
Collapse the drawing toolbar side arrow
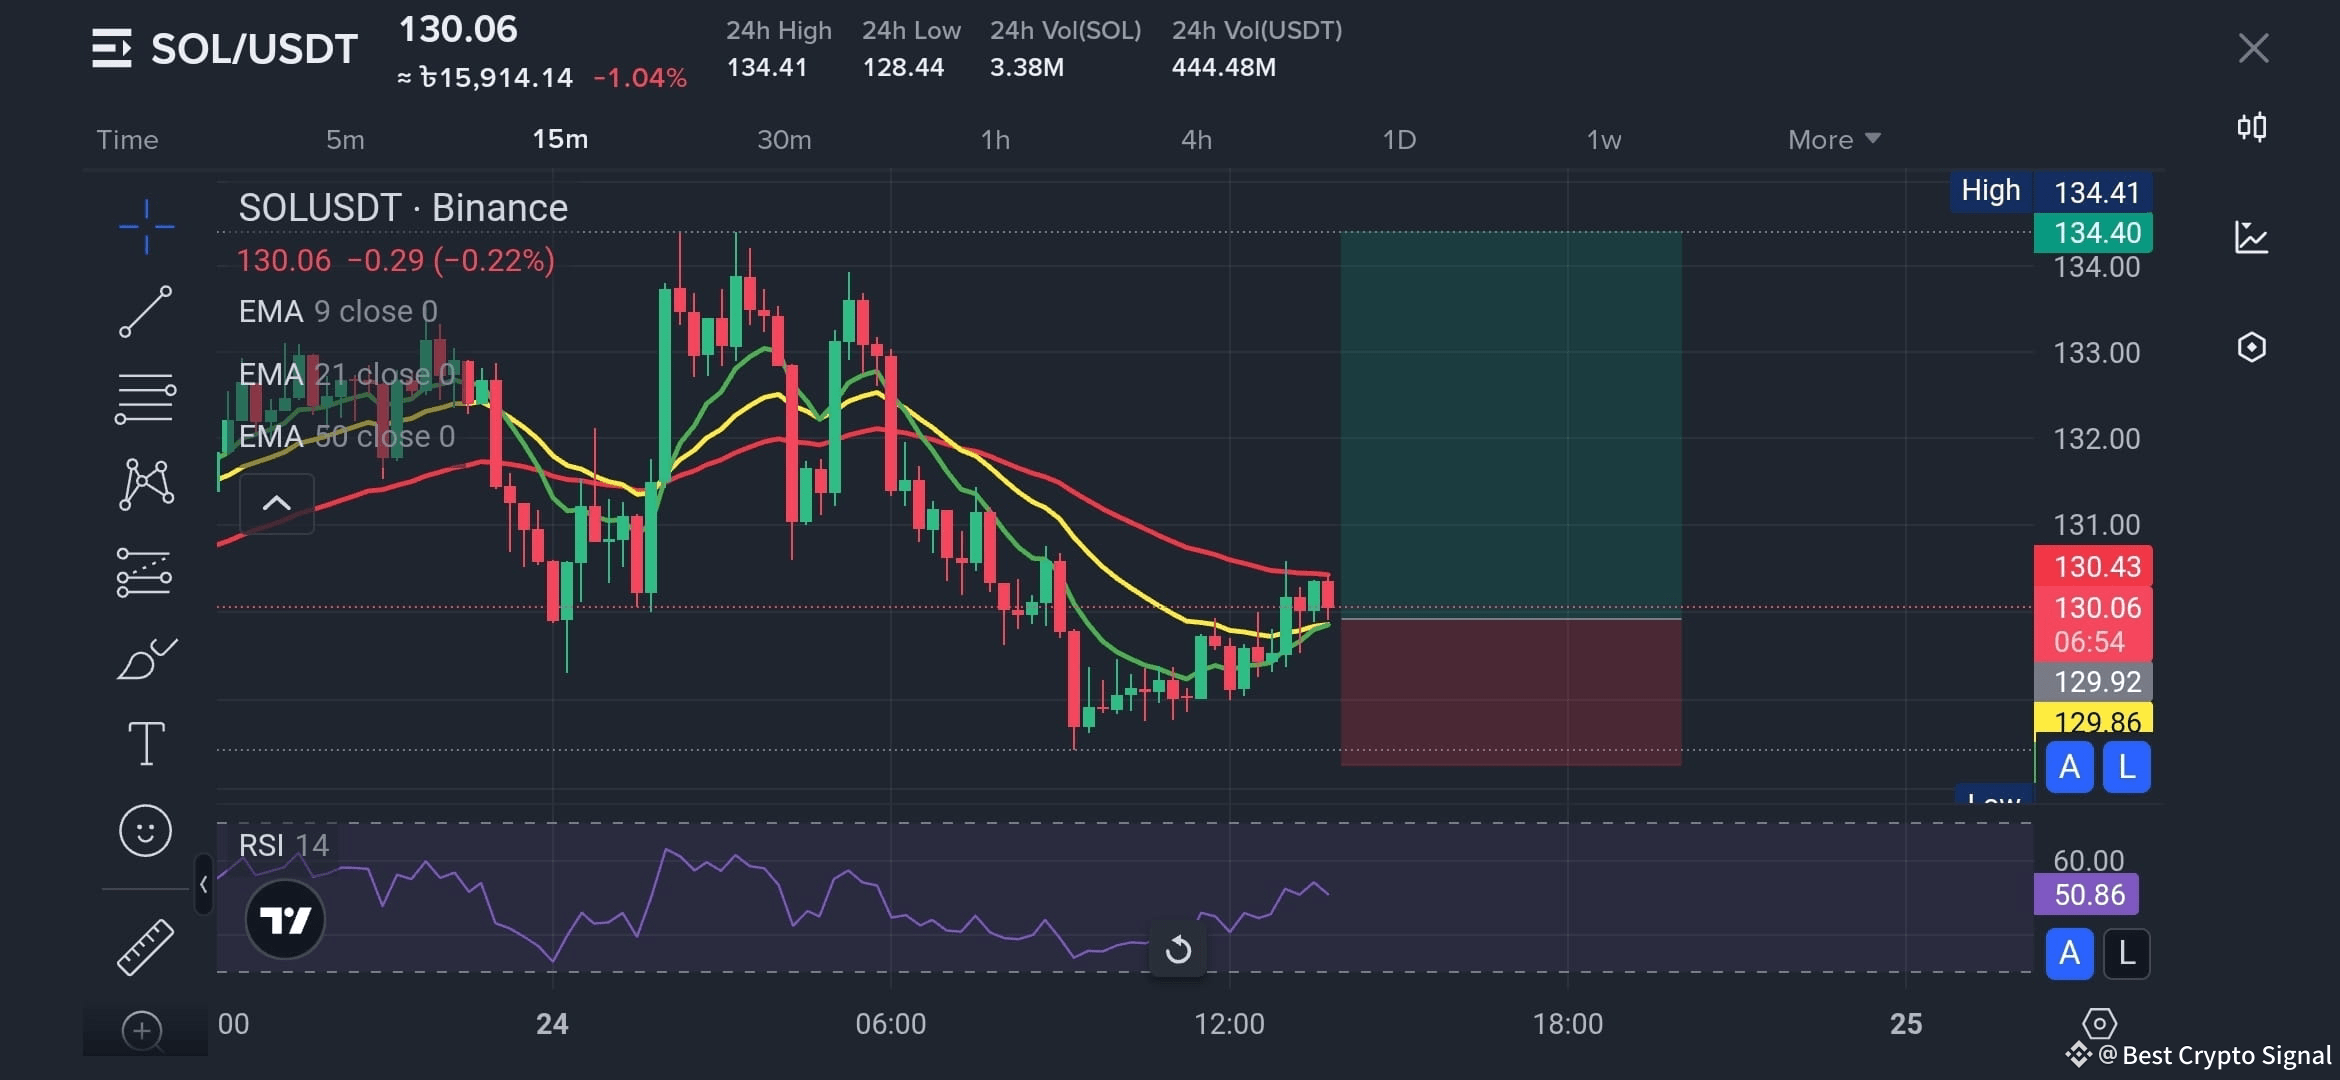203,884
